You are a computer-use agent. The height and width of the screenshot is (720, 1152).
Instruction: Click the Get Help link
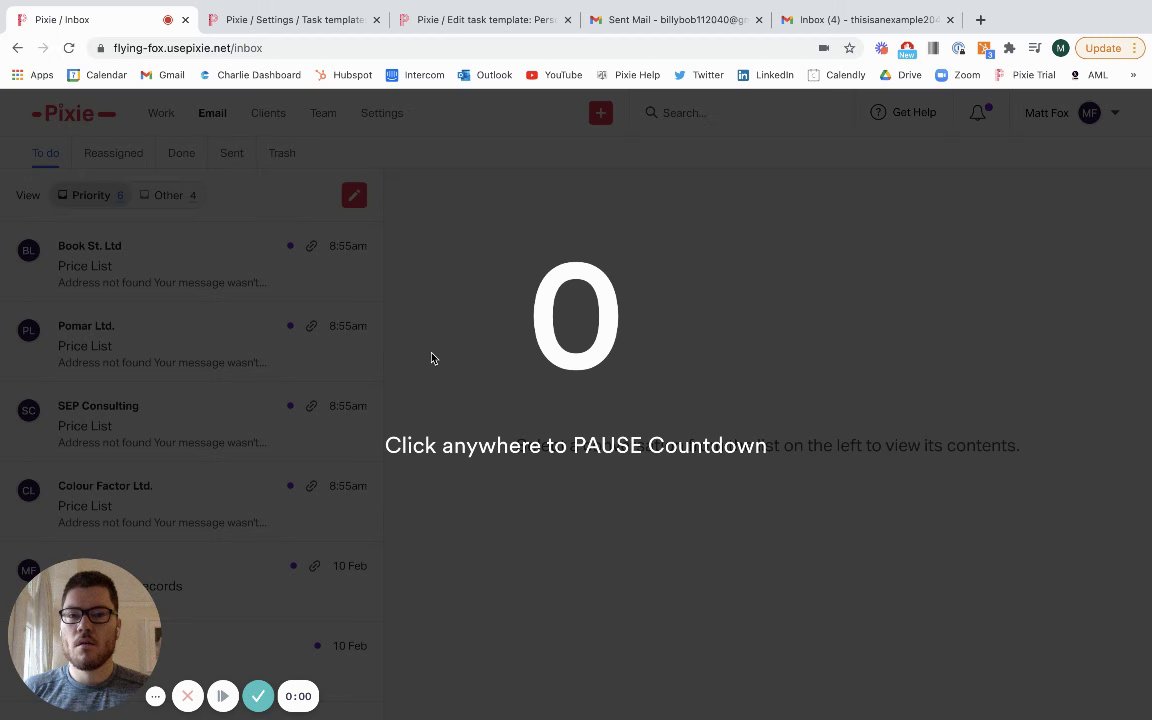click(903, 112)
